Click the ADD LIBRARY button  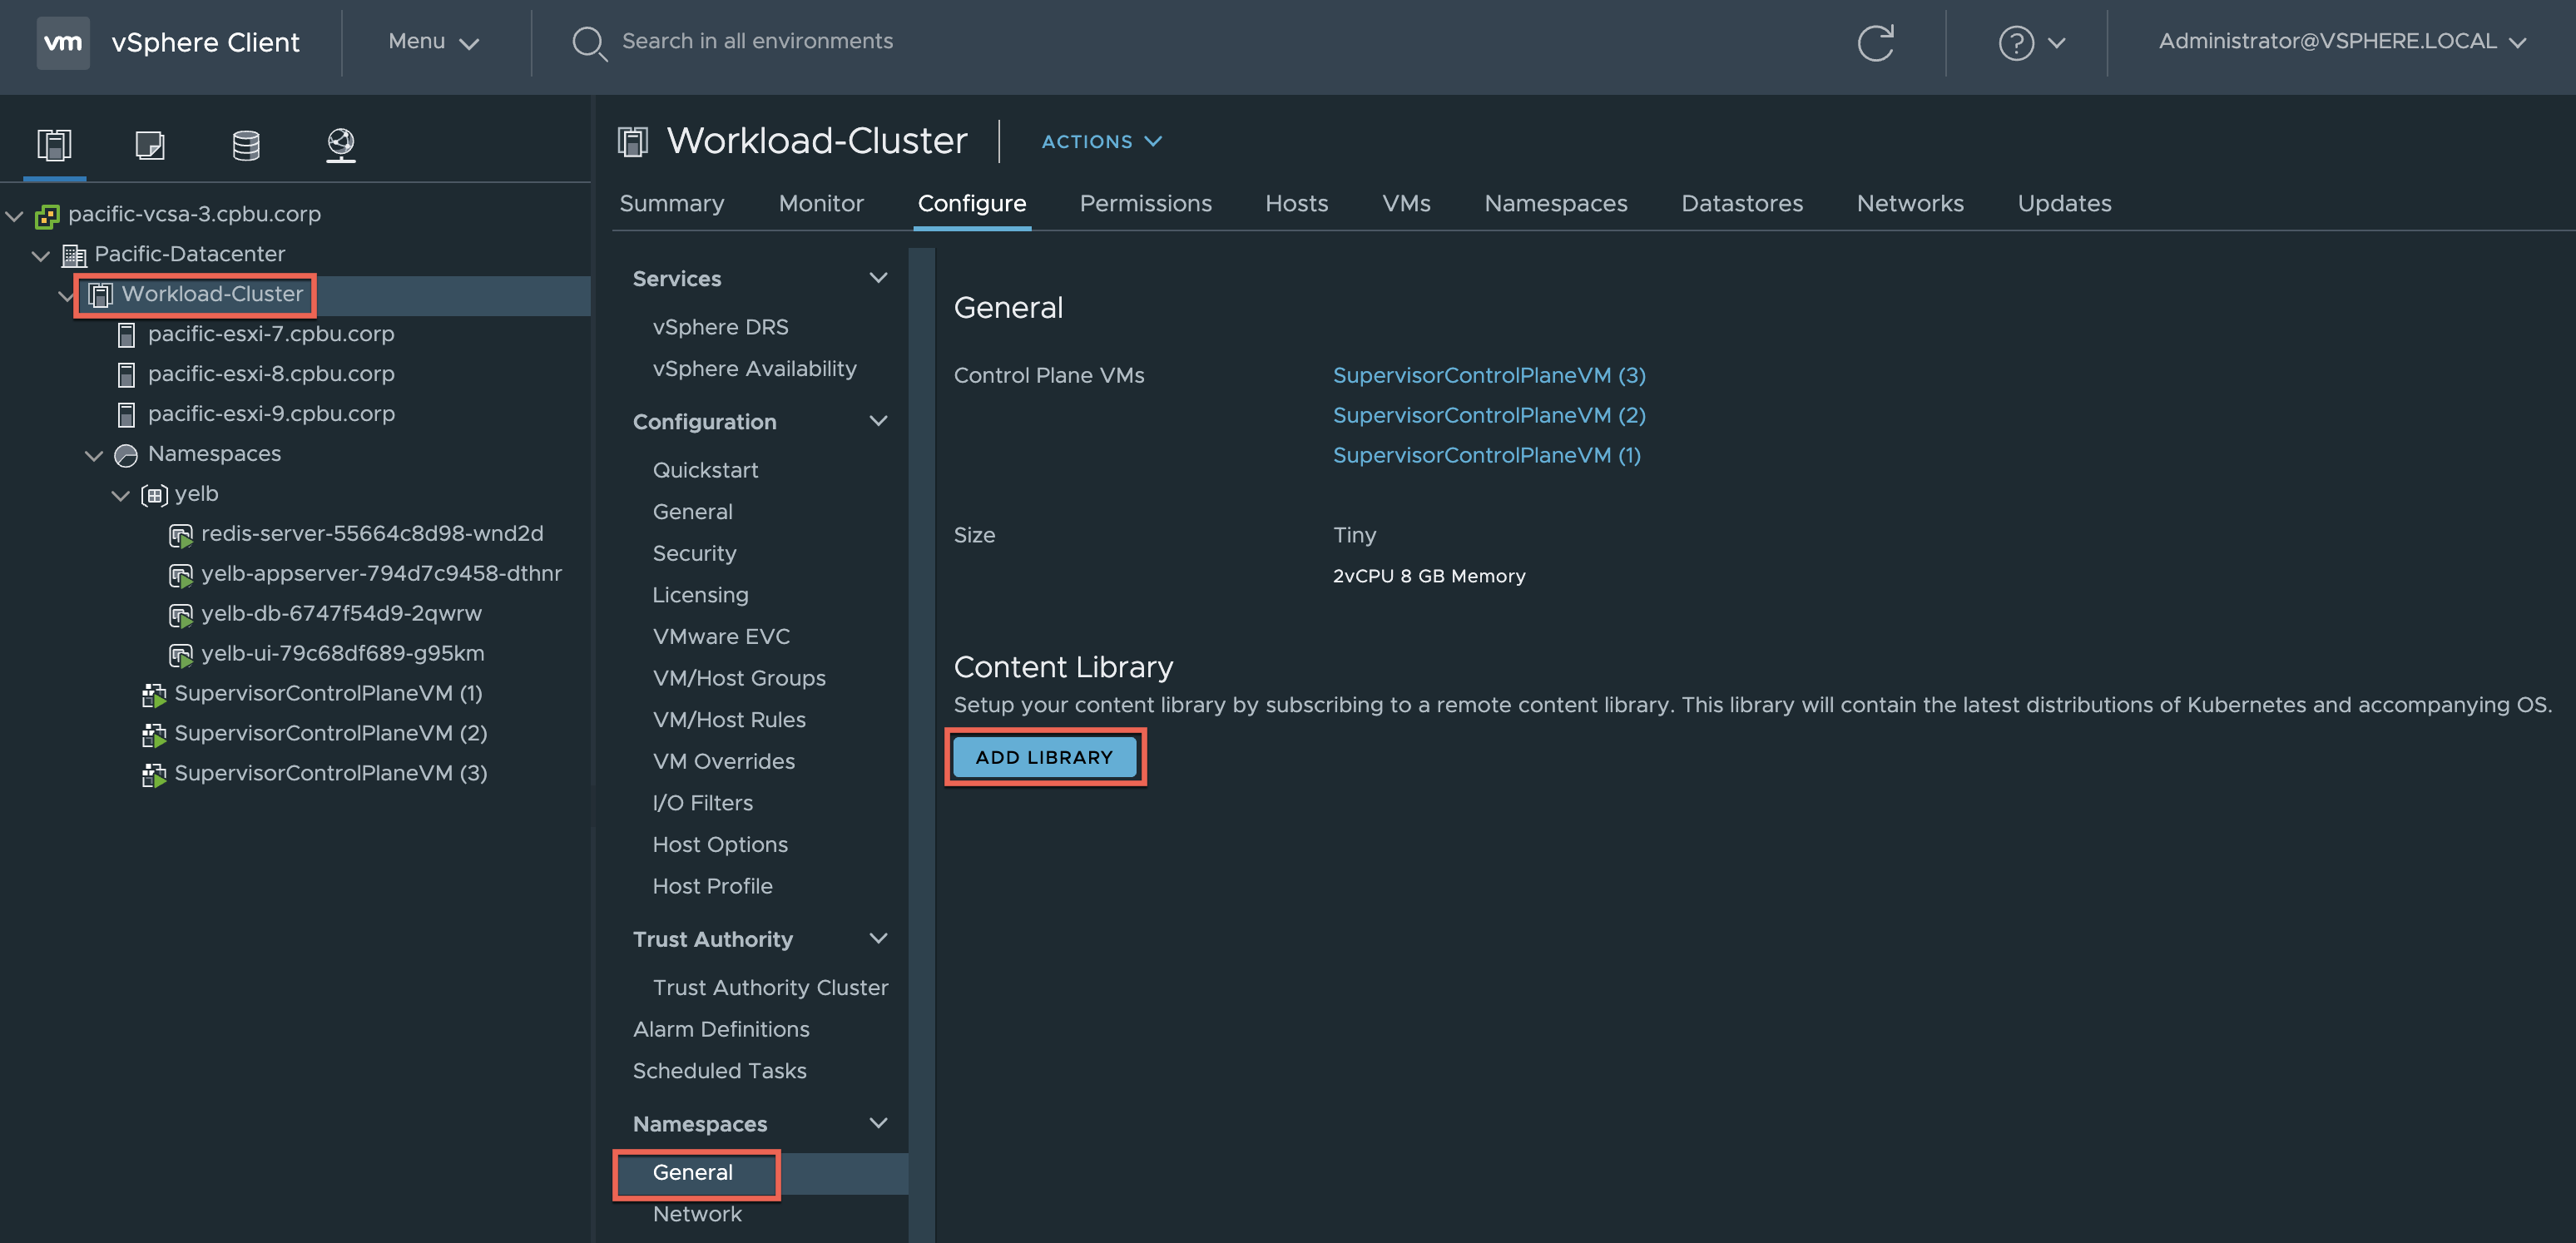(1043, 757)
